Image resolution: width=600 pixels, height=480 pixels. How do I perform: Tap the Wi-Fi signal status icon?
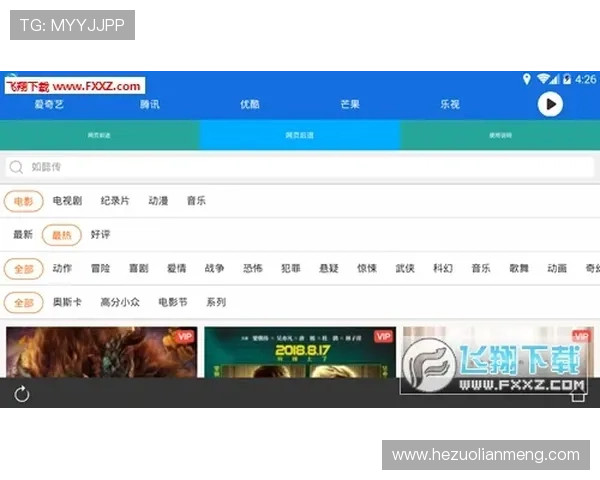pyautogui.click(x=544, y=79)
